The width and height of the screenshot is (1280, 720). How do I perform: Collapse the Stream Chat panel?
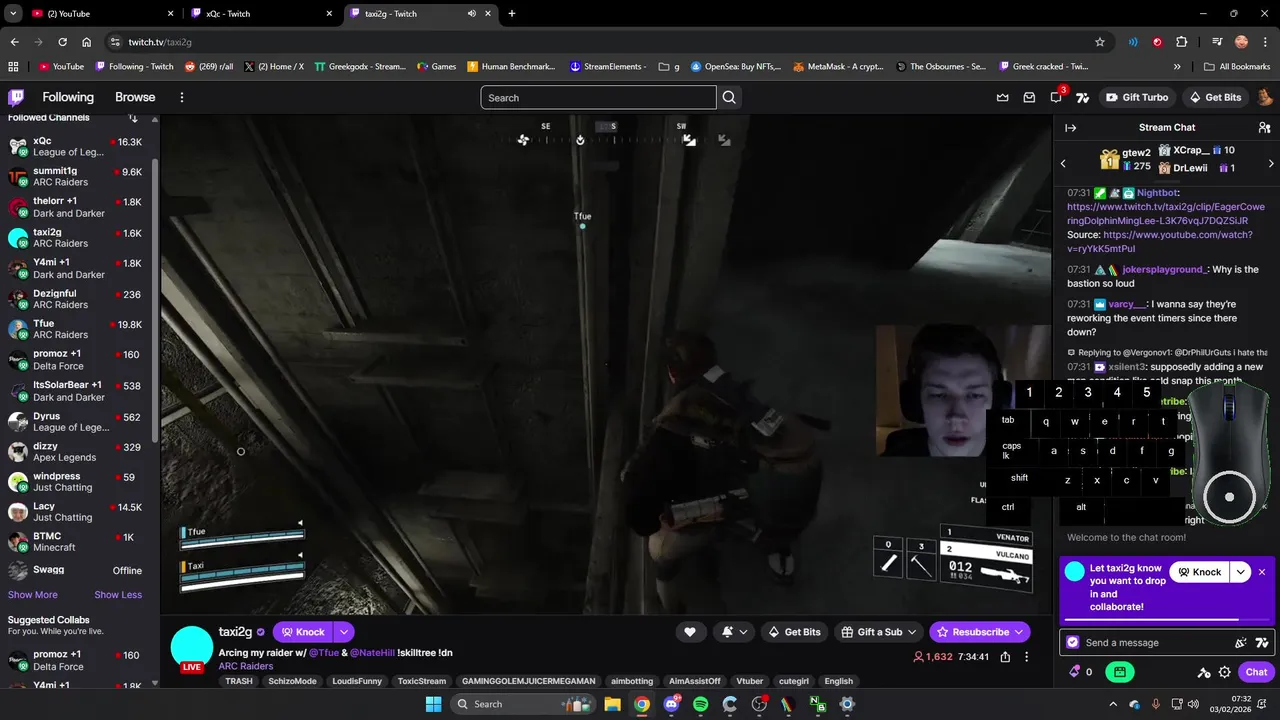(1070, 128)
